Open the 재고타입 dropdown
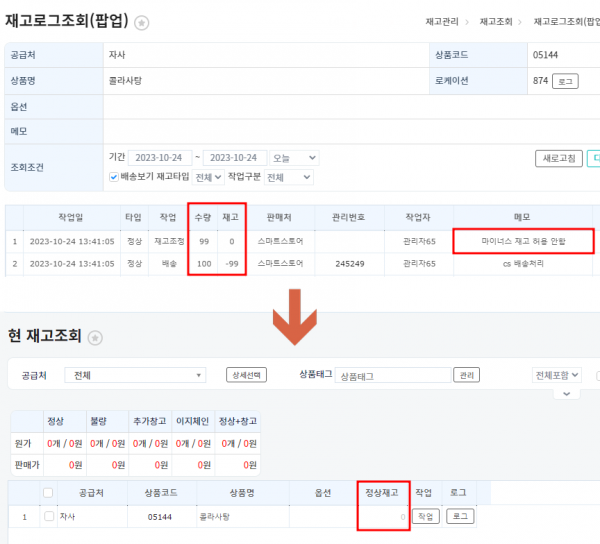The image size is (600, 544). click(x=206, y=177)
